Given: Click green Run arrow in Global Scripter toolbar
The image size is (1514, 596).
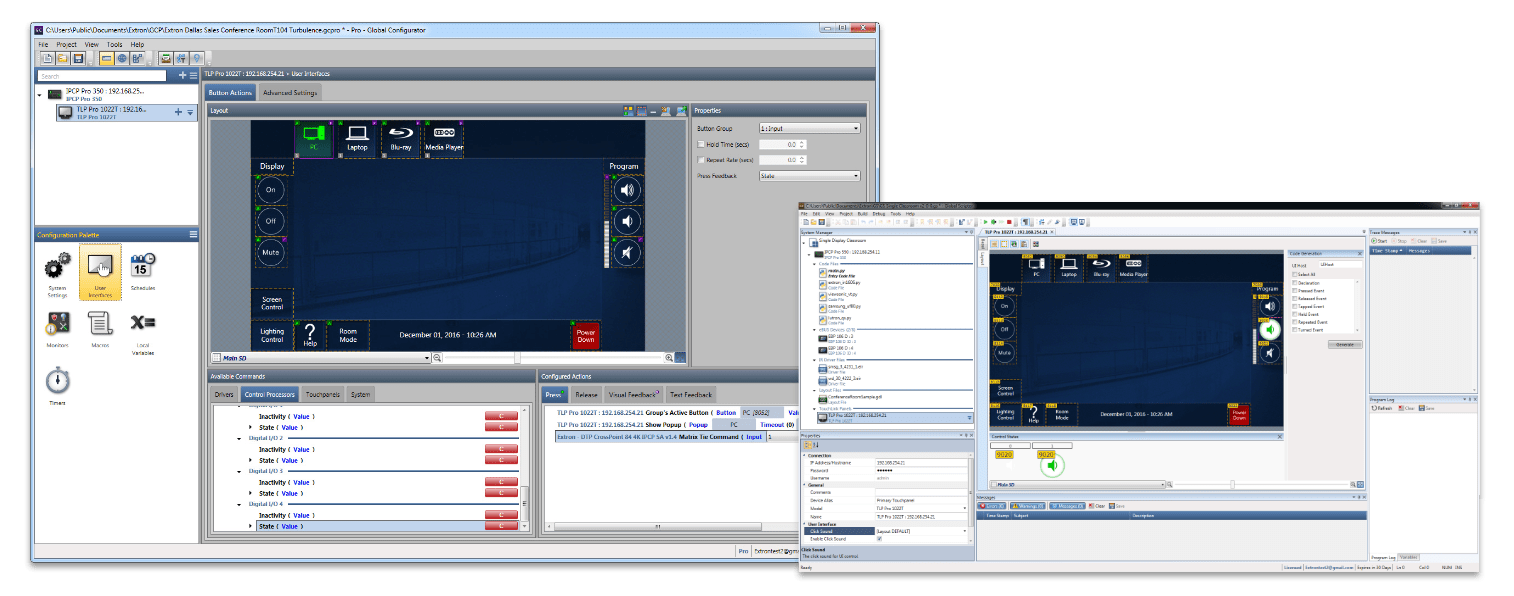Looking at the screenshot, I should (984, 222).
